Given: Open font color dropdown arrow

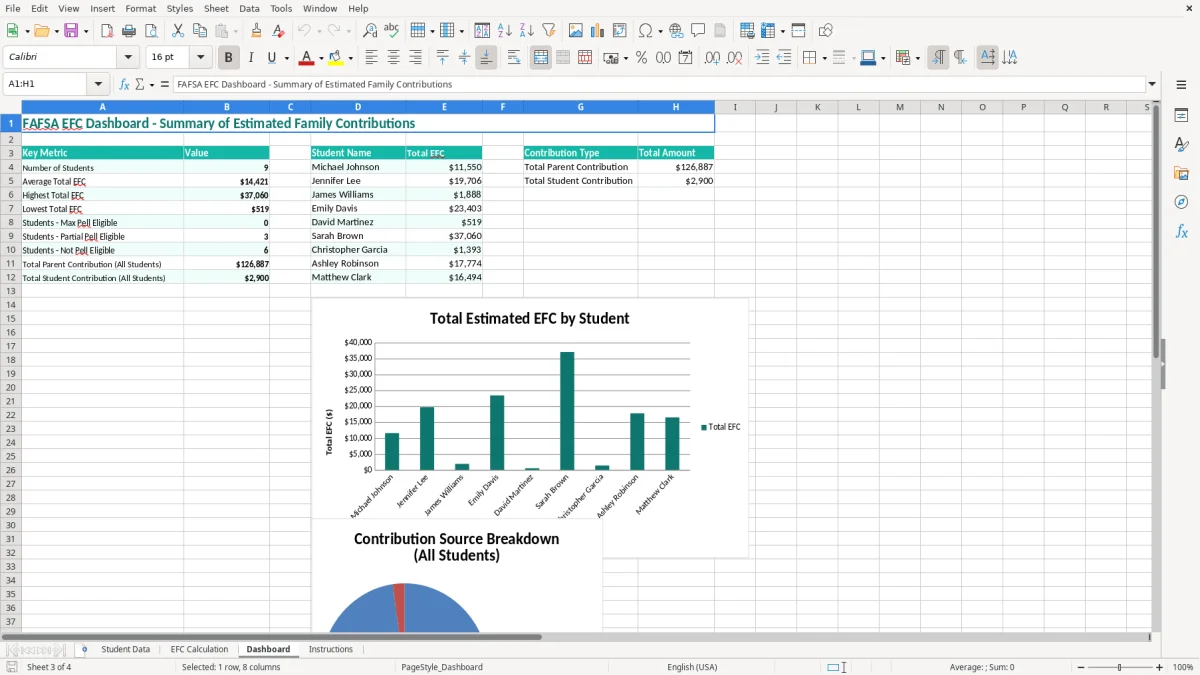Looking at the screenshot, I should 320,58.
